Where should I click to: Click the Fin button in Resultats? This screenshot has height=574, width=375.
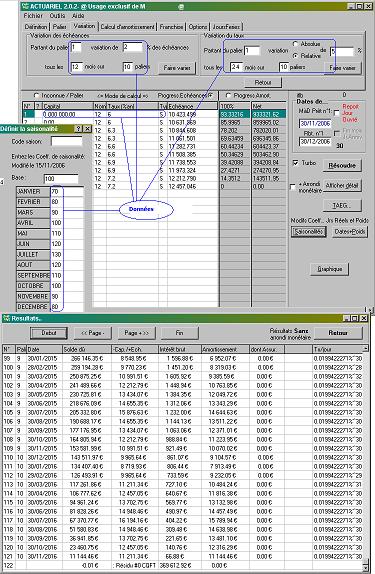(179, 333)
